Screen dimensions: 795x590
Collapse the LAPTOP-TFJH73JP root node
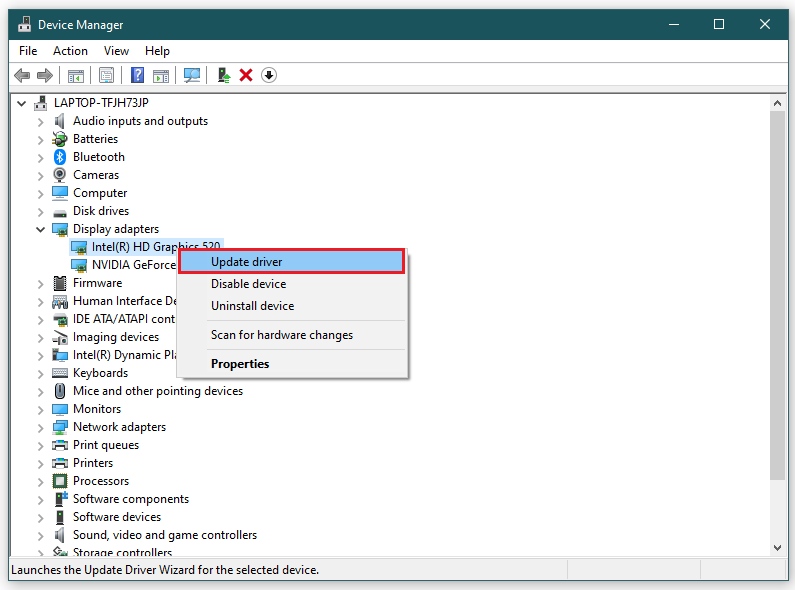(x=21, y=103)
